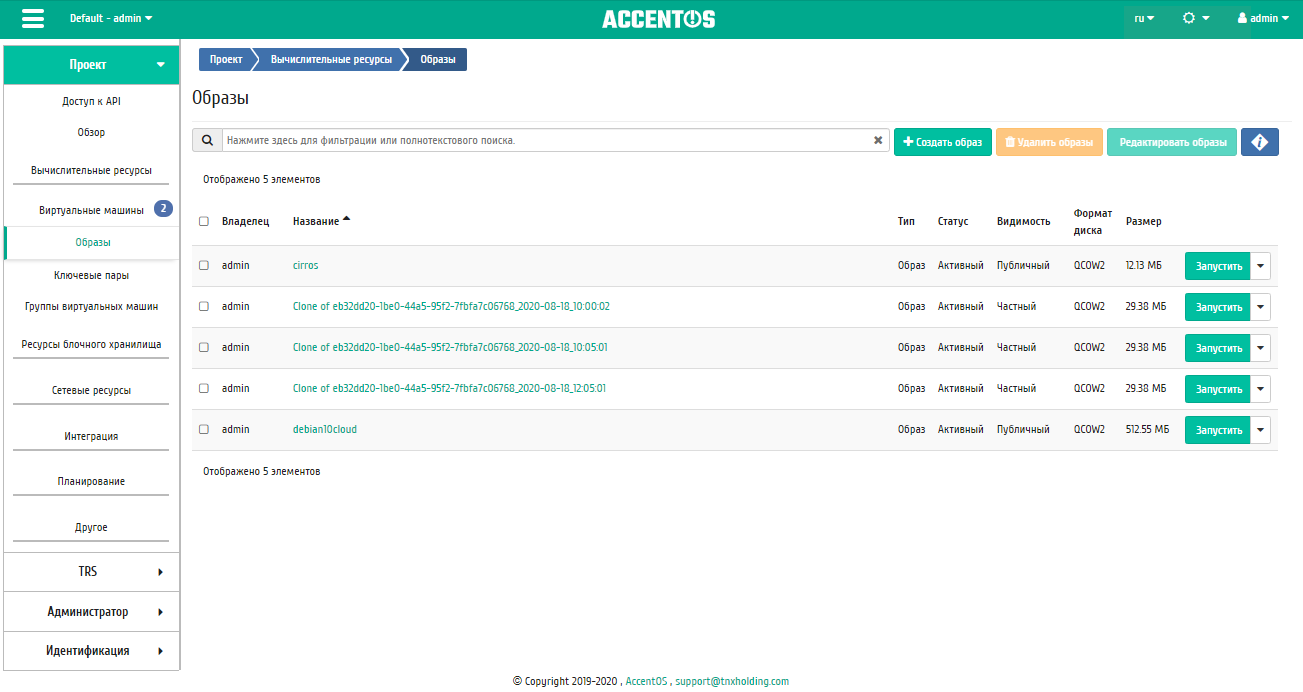The width and height of the screenshot is (1303, 692).
Task: Open Доступ к API menu item
Action: pyautogui.click(x=91, y=101)
